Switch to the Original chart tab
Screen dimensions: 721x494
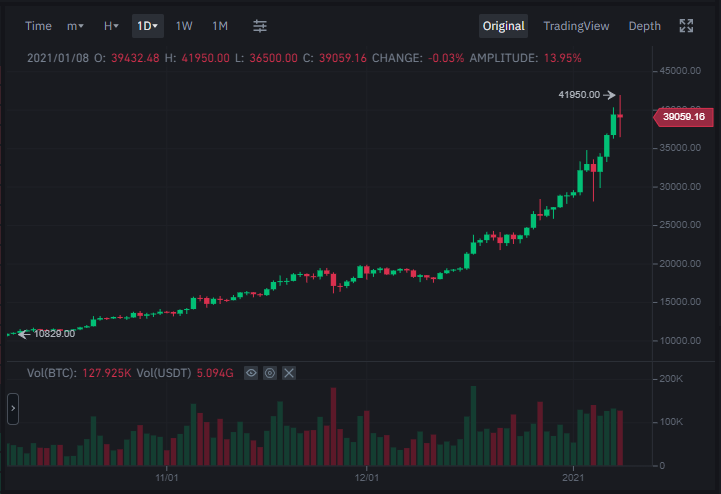pos(504,26)
